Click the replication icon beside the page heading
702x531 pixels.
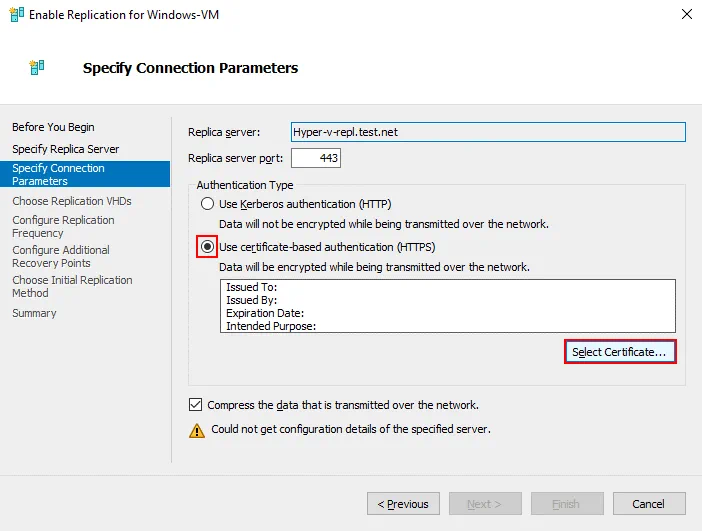[x=38, y=68]
